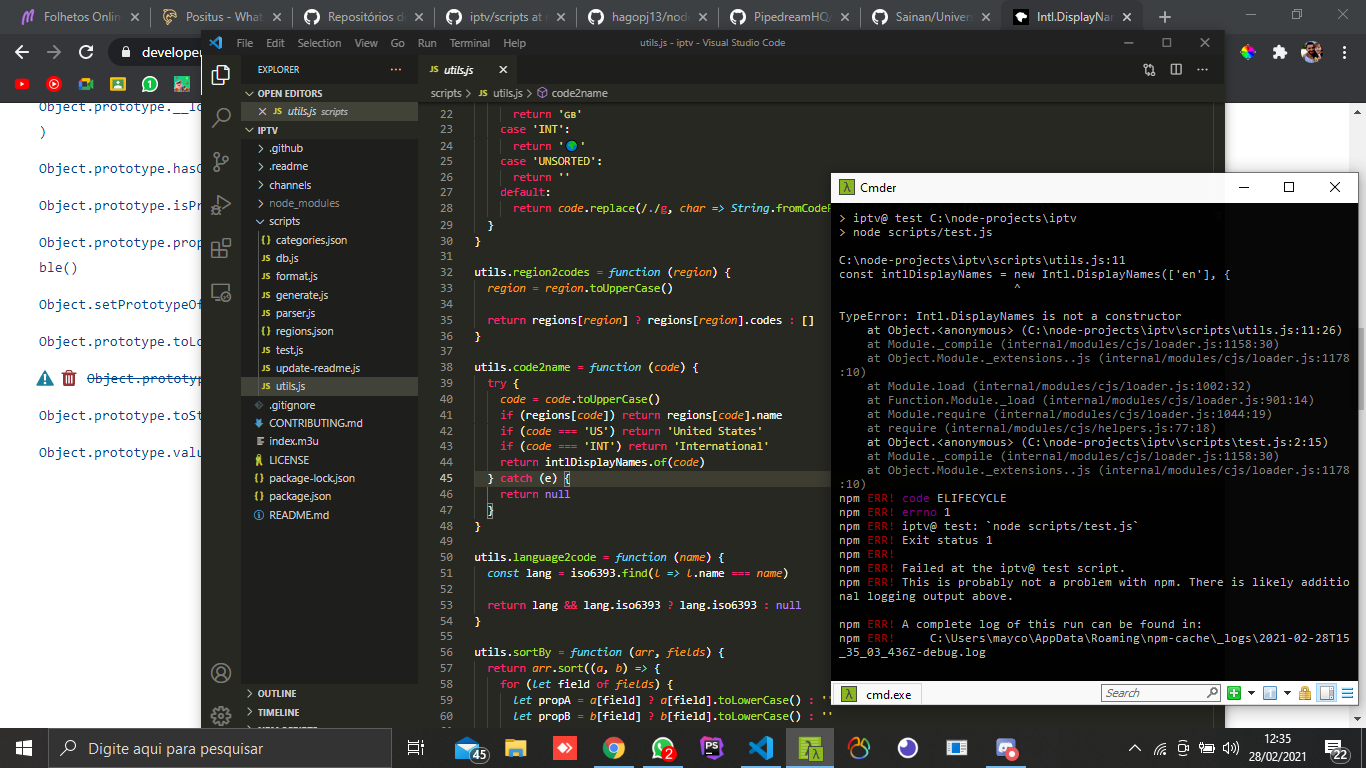Click the split editor icon
This screenshot has width=1366, height=768.
point(1176,70)
